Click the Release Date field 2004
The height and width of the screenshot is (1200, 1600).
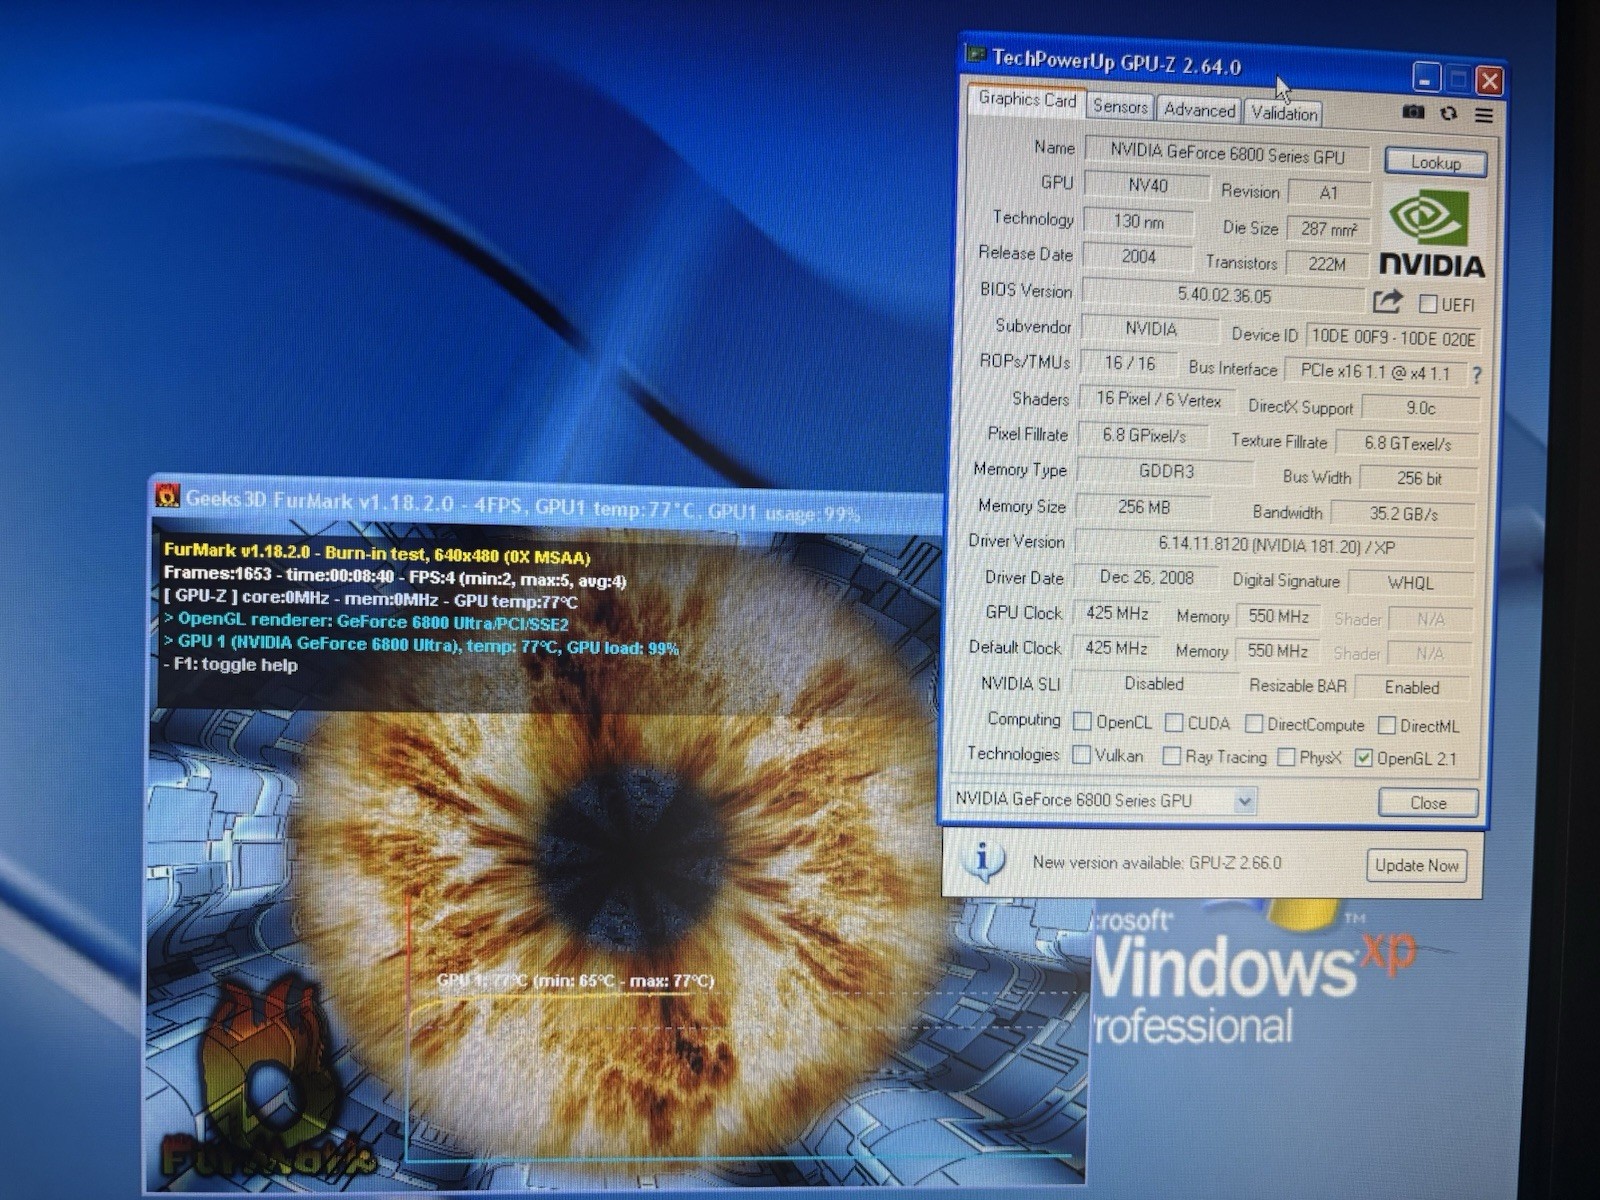pos(1137,256)
